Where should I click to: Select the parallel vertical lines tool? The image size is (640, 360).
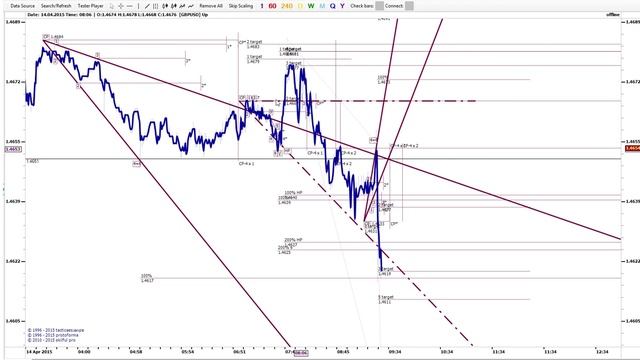pos(156,6)
